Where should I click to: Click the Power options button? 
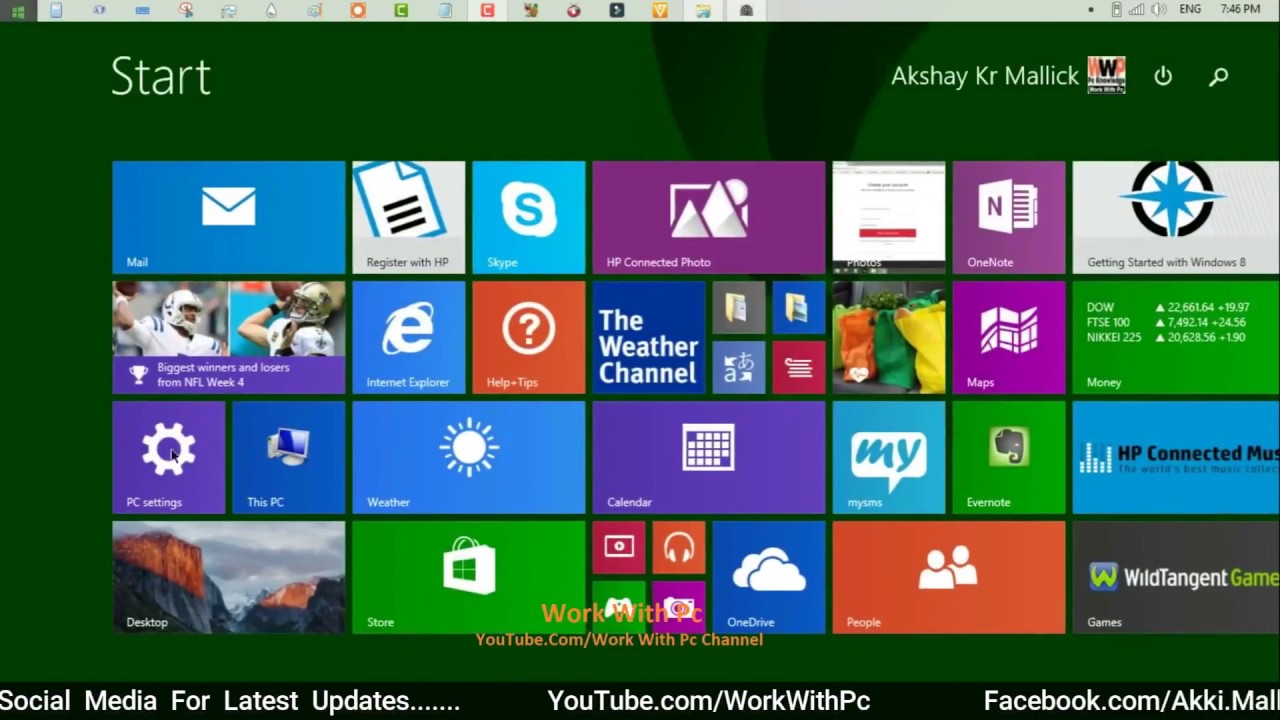(x=1162, y=76)
